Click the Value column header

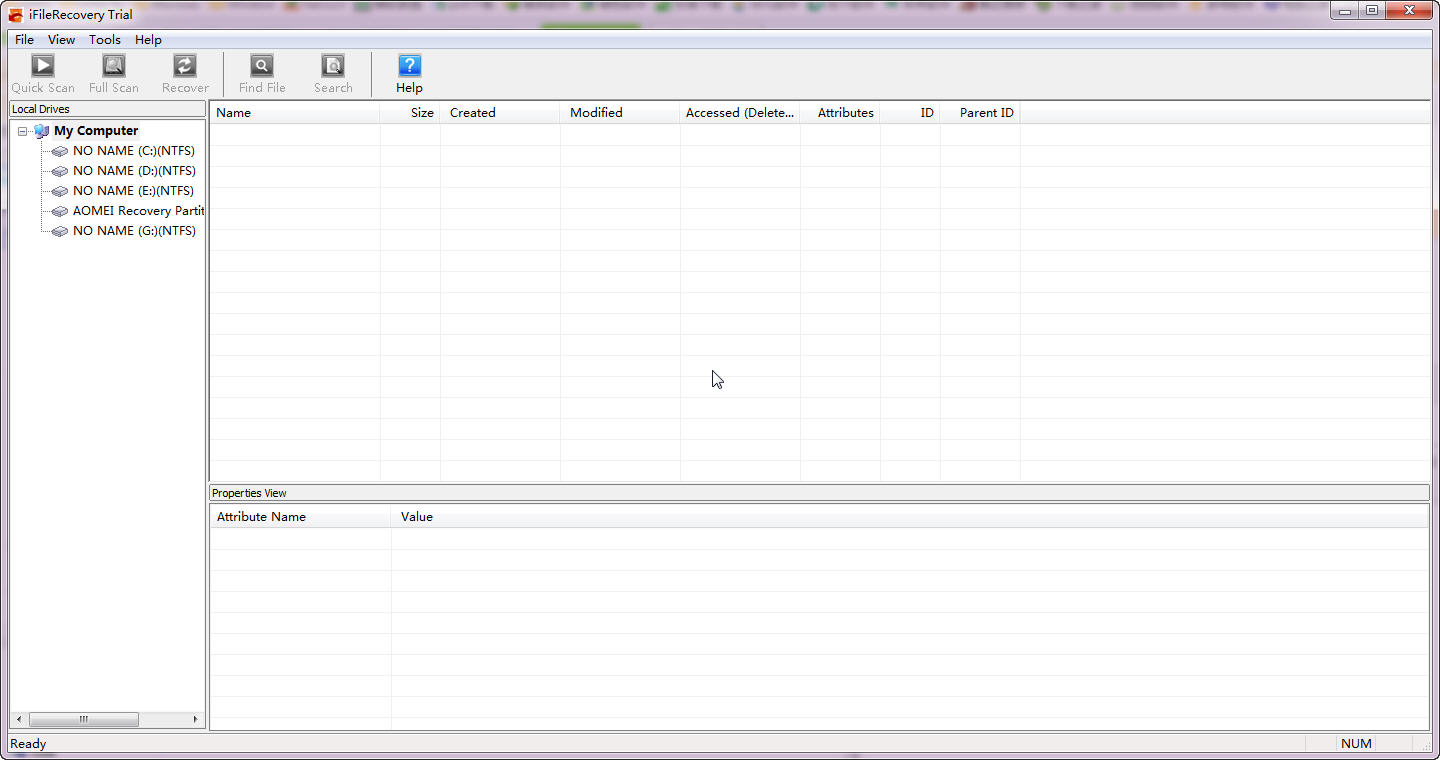pos(909,517)
